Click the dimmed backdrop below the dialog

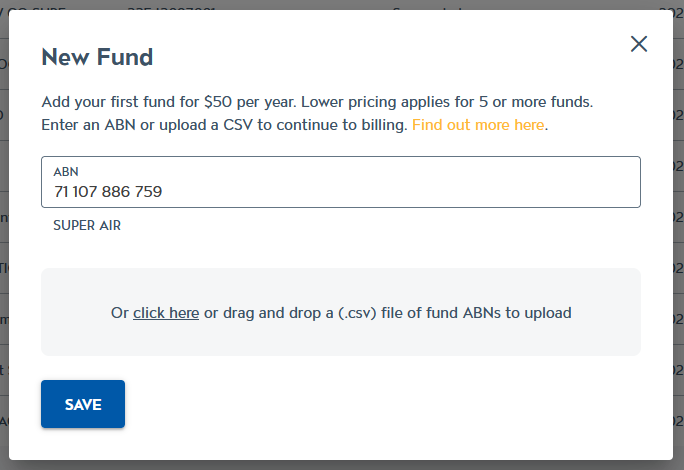pos(342,465)
